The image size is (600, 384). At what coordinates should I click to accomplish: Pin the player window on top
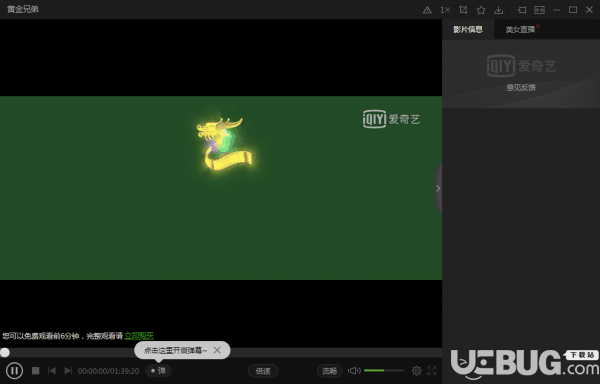[522, 10]
